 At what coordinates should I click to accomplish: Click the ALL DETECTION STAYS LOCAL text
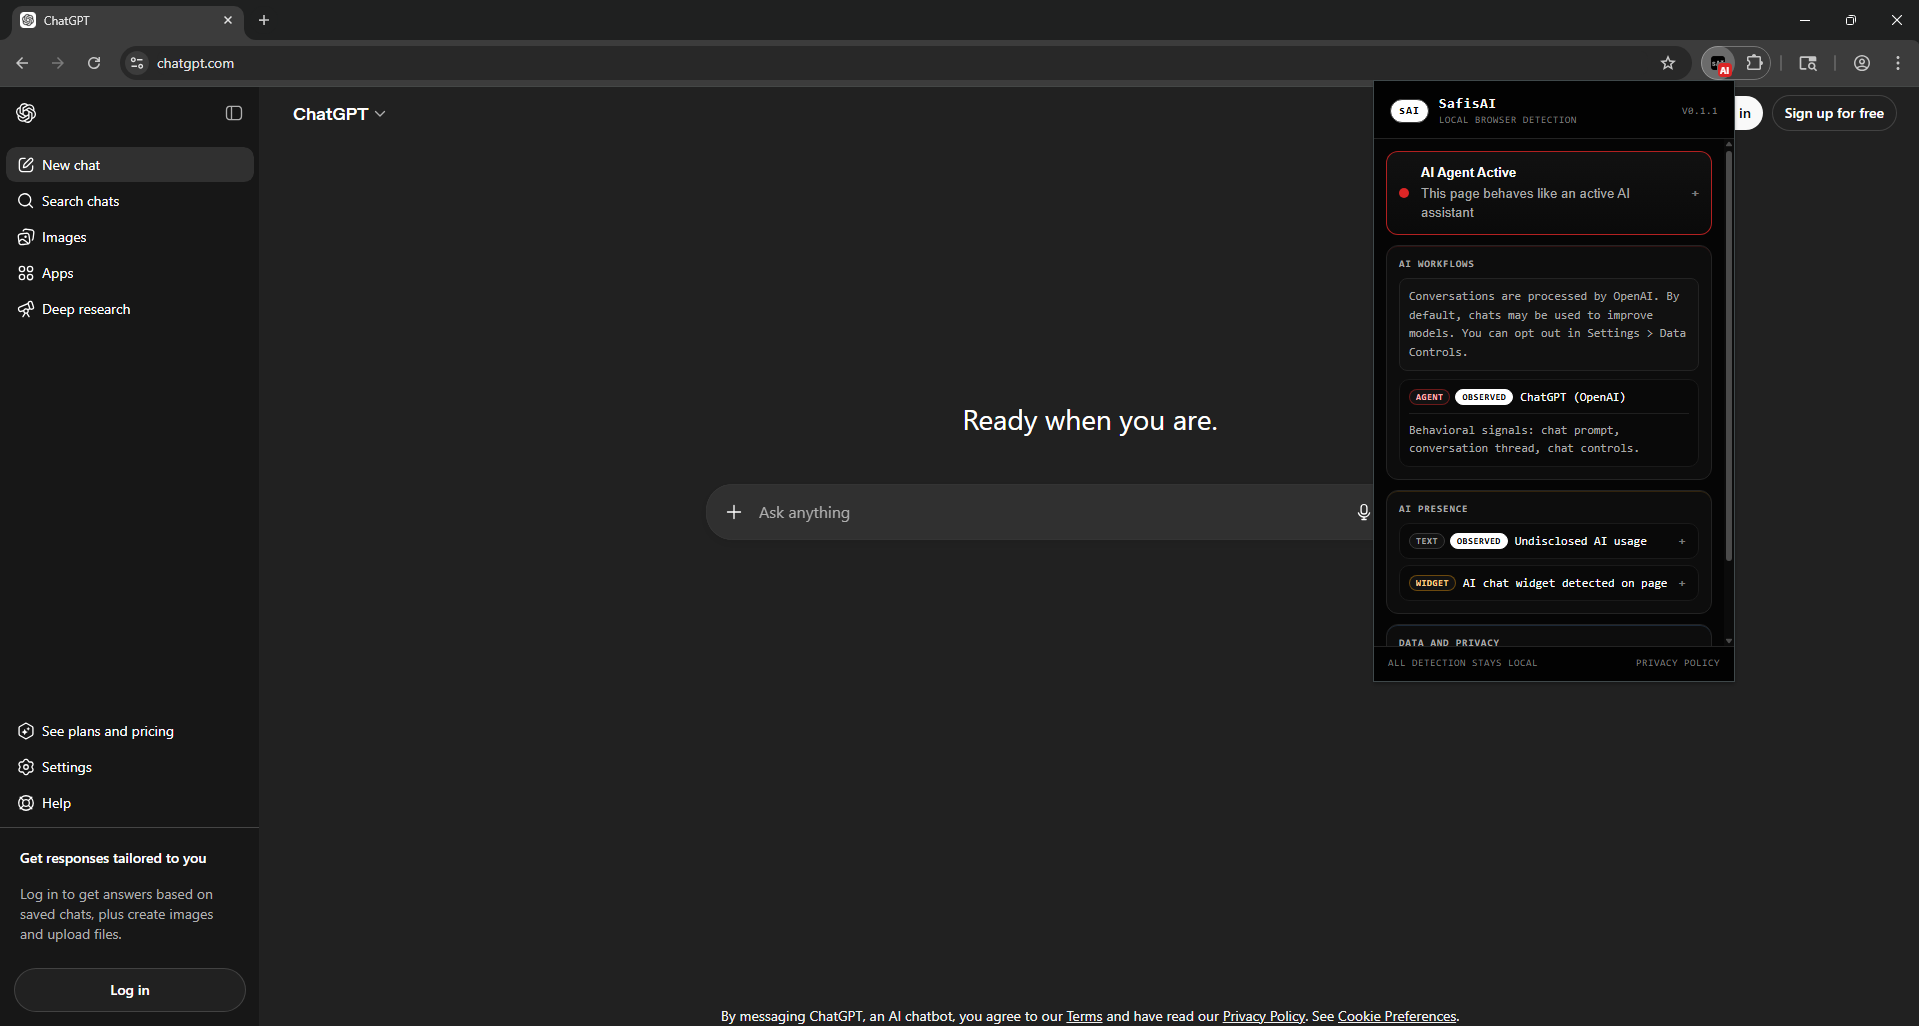1462,663
